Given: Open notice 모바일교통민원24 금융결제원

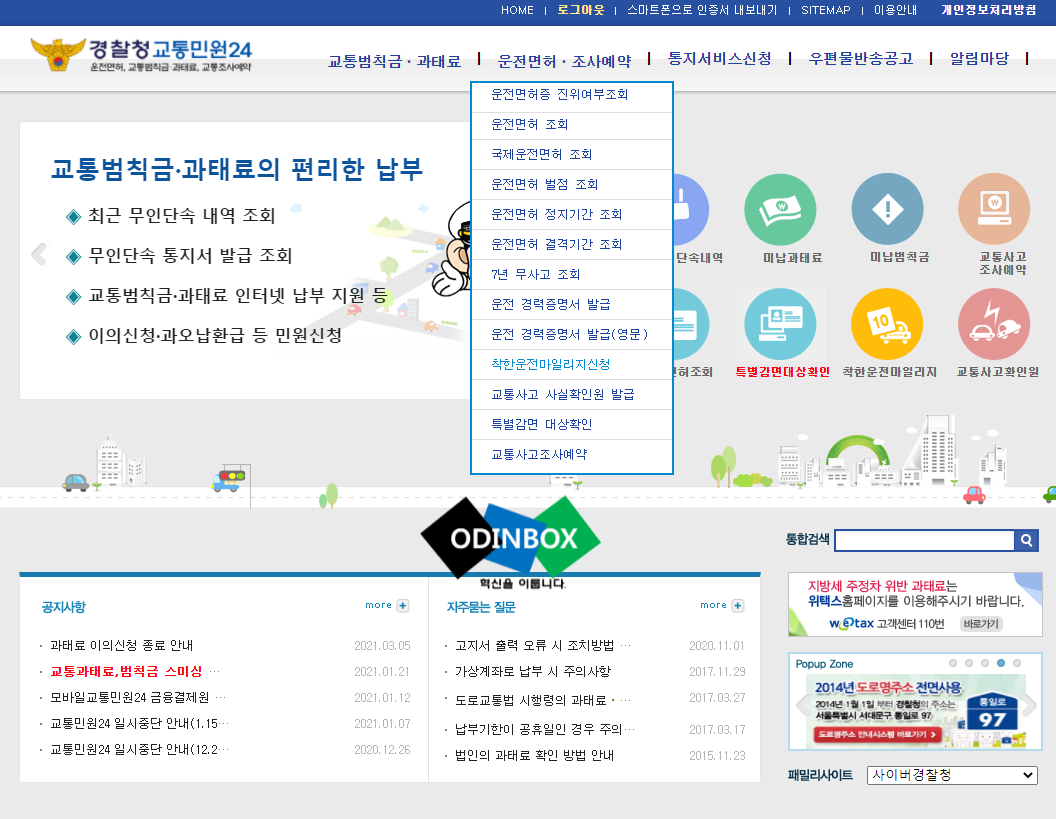Looking at the screenshot, I should 129,697.
